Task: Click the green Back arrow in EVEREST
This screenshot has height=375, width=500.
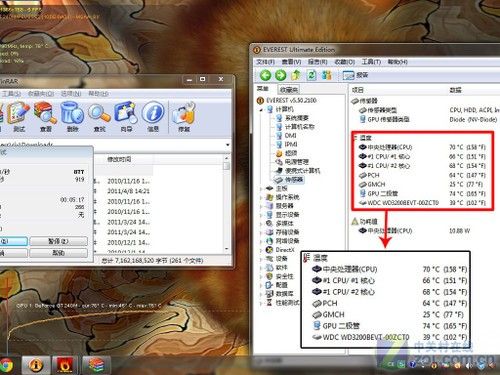Action: (x=265, y=75)
